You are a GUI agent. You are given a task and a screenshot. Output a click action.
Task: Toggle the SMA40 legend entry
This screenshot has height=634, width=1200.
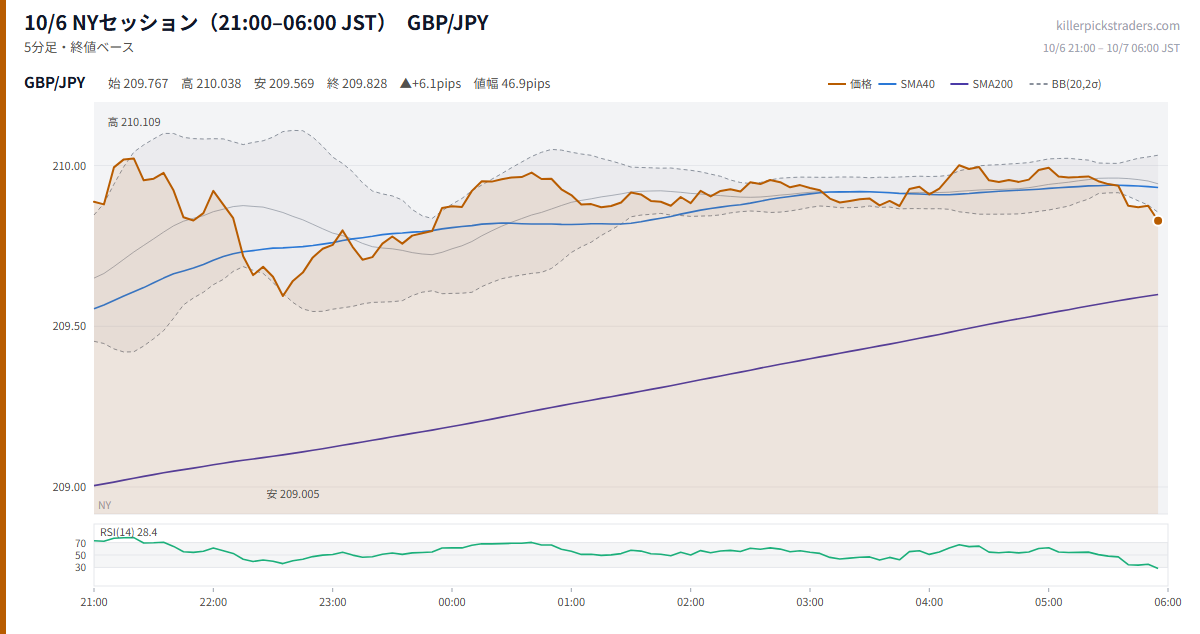pyautogui.click(x=906, y=84)
